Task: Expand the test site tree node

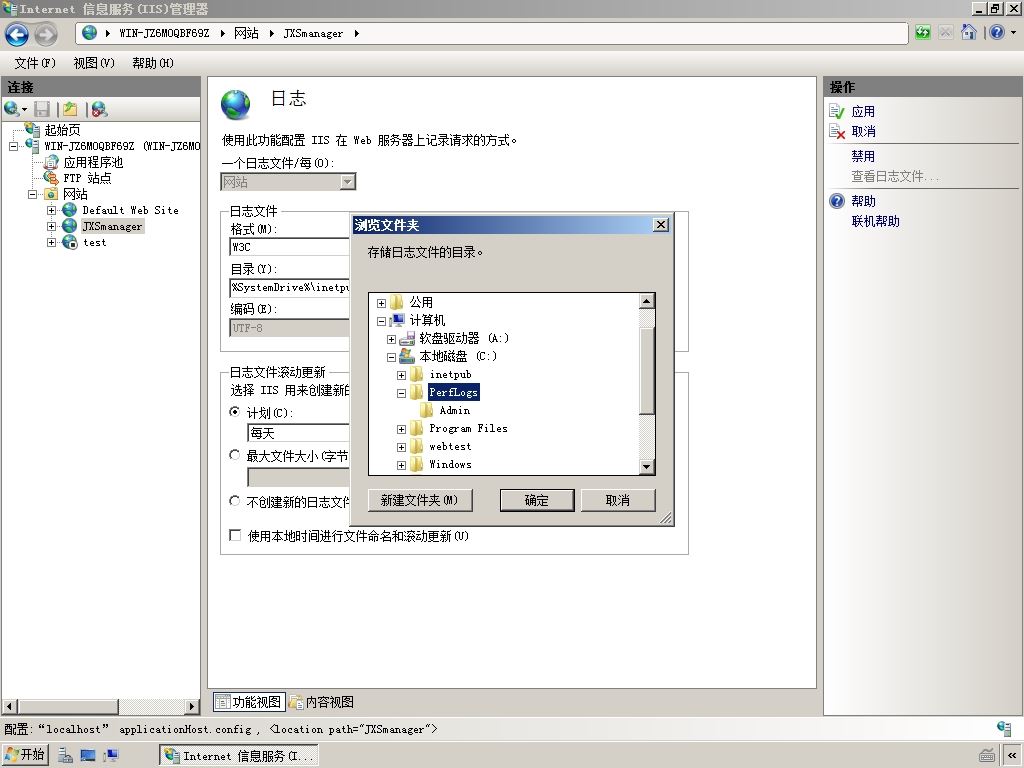Action: (51, 242)
